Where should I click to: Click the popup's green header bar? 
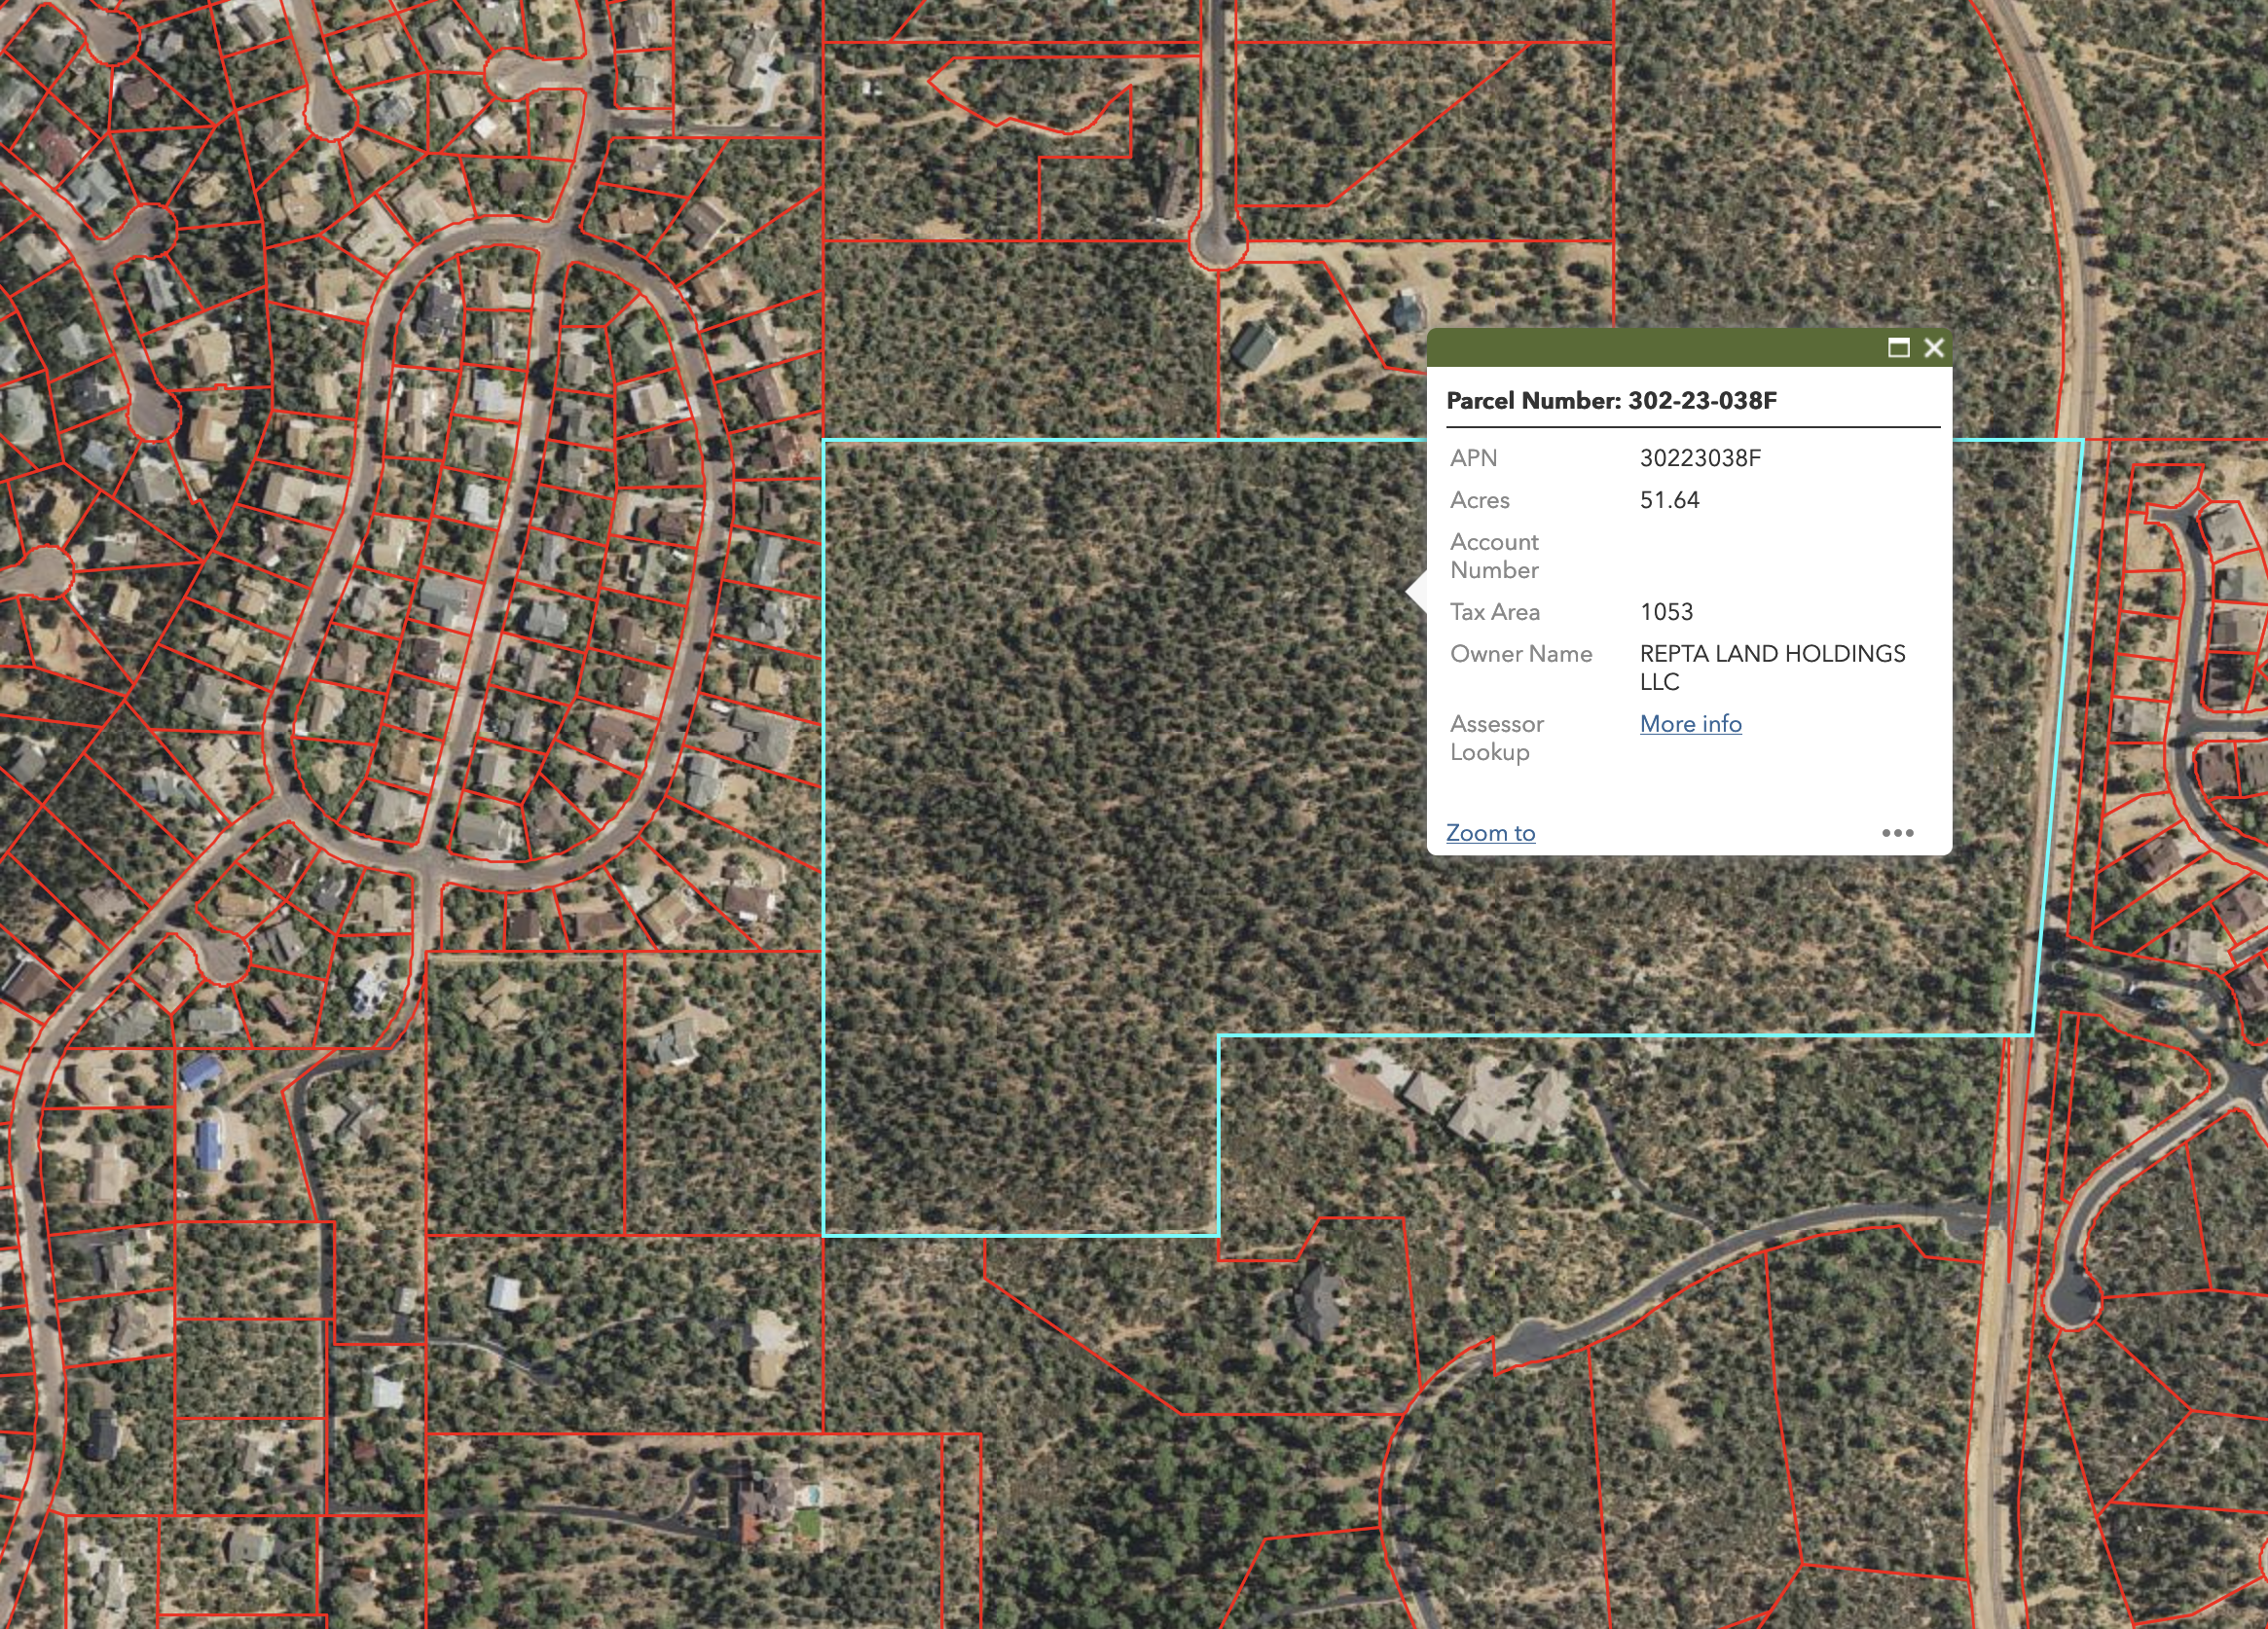pyautogui.click(x=1650, y=347)
